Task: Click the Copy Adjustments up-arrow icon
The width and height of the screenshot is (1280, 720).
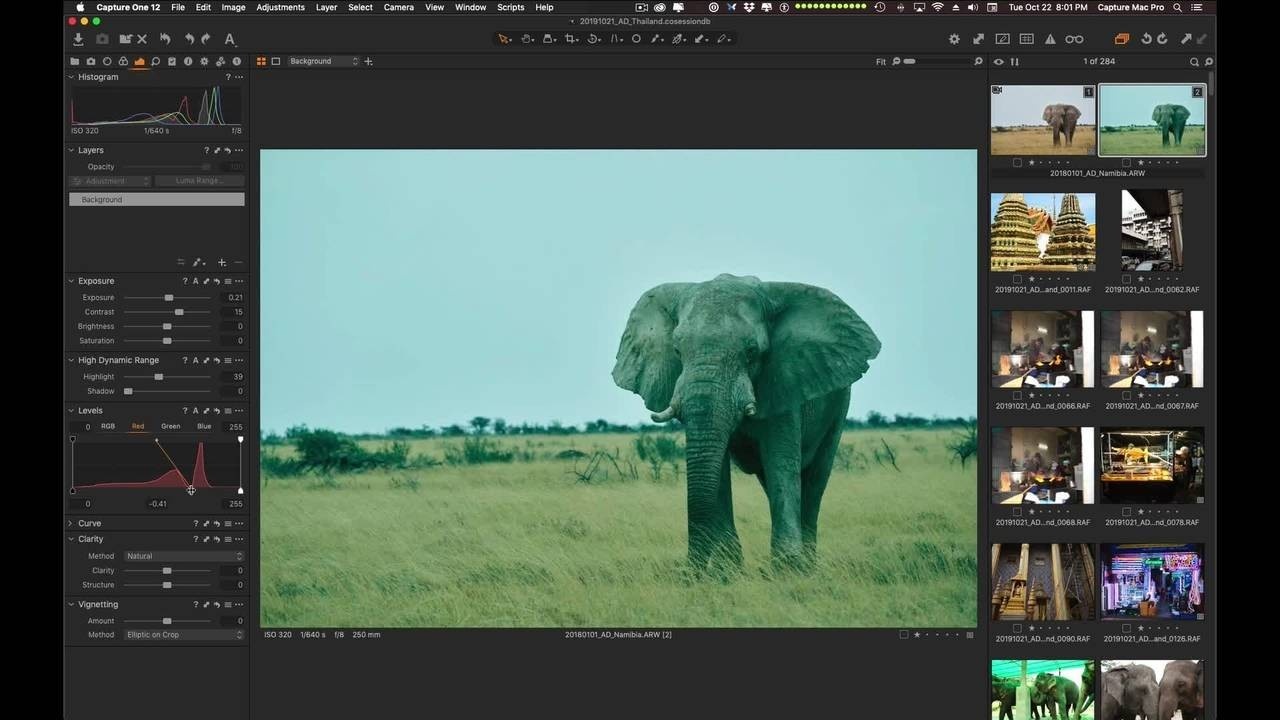Action: [1186, 39]
